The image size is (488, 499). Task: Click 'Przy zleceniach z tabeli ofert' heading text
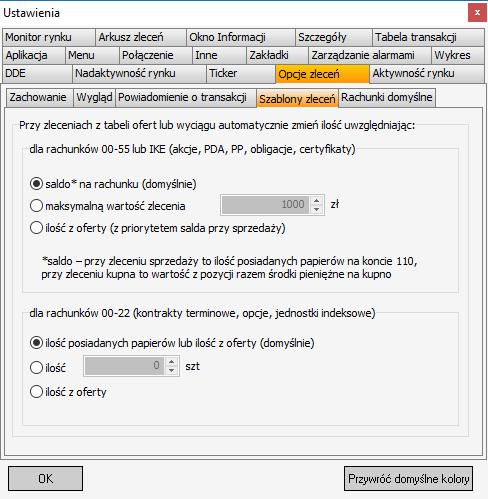pos(217,125)
